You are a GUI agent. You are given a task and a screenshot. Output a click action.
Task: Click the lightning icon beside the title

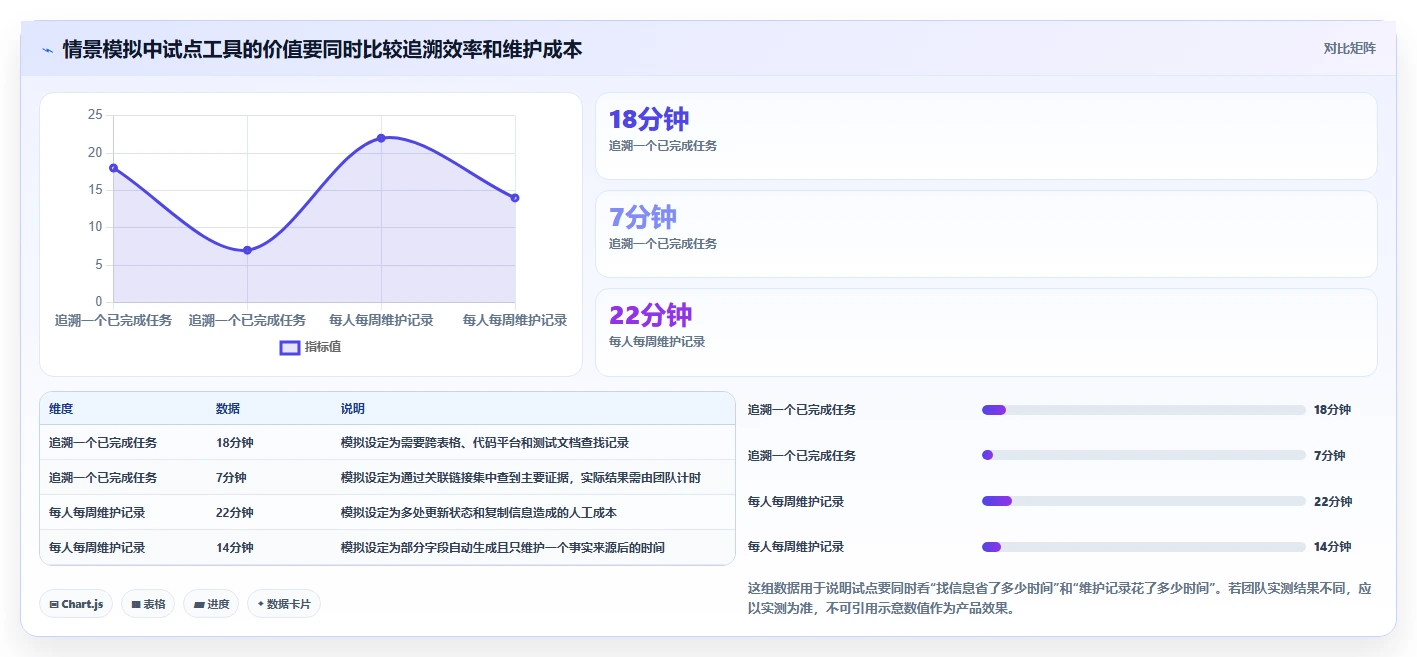[48, 49]
